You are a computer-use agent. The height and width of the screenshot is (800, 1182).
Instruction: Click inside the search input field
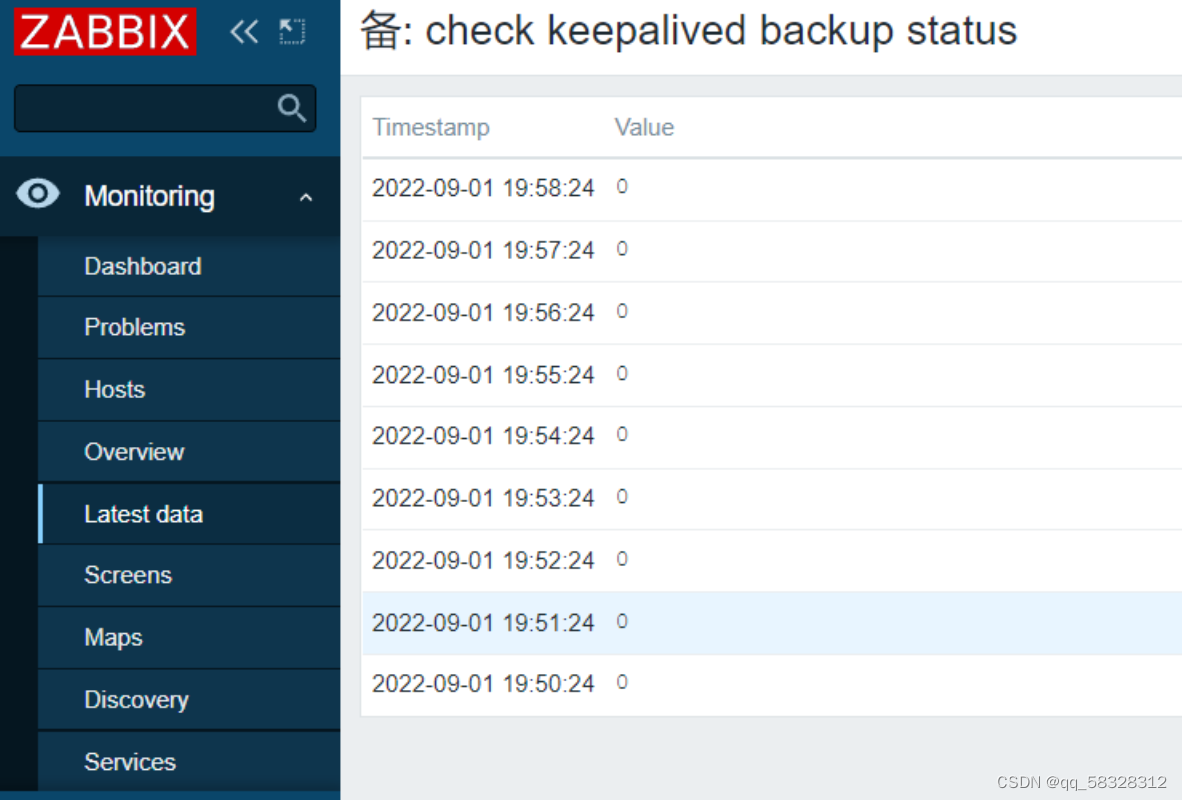pyautogui.click(x=150, y=108)
